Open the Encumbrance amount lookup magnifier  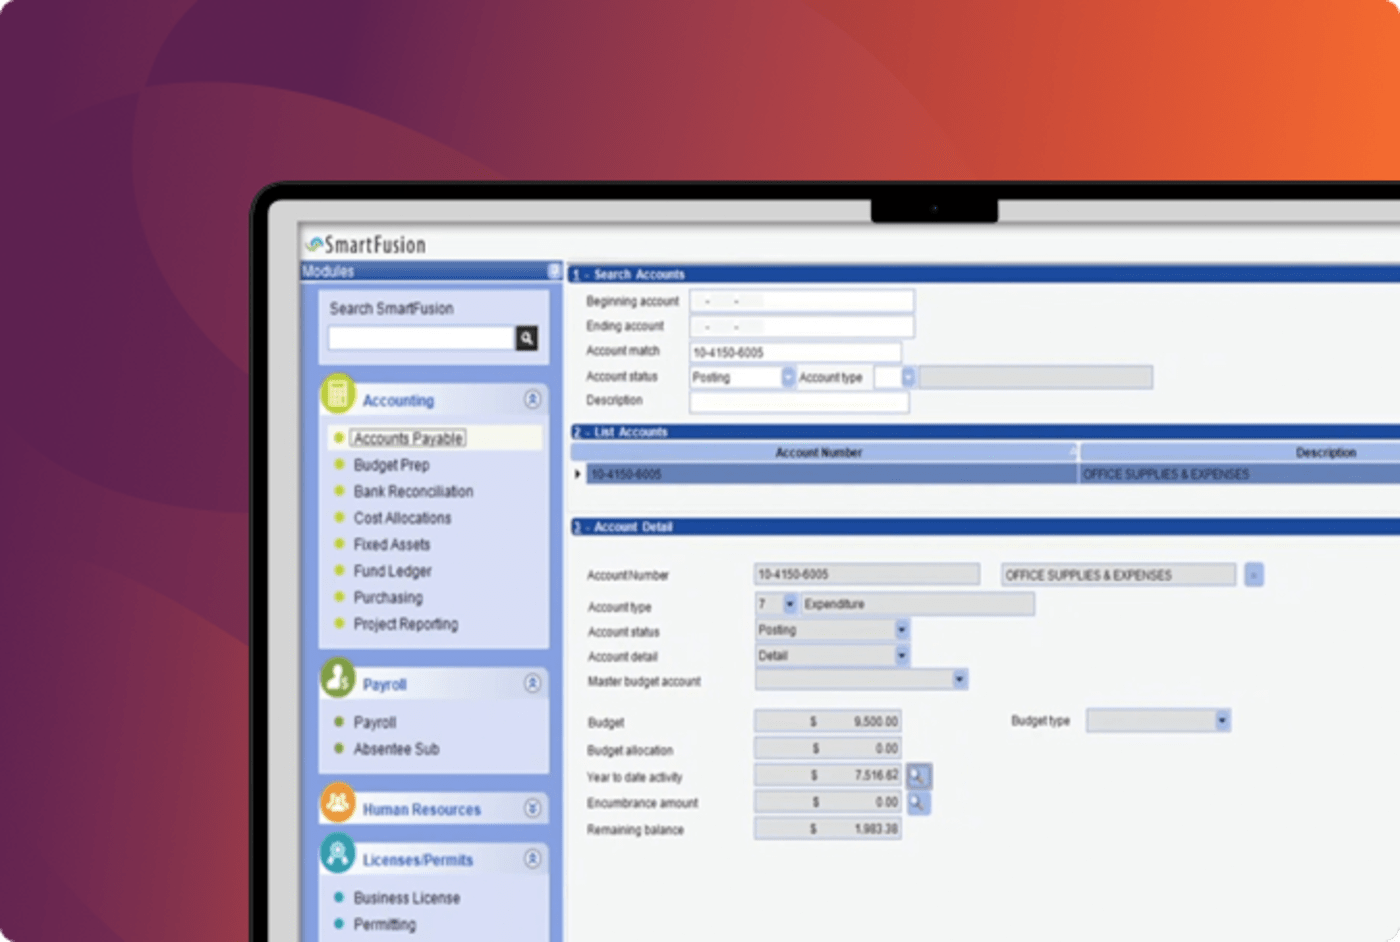pos(918,803)
